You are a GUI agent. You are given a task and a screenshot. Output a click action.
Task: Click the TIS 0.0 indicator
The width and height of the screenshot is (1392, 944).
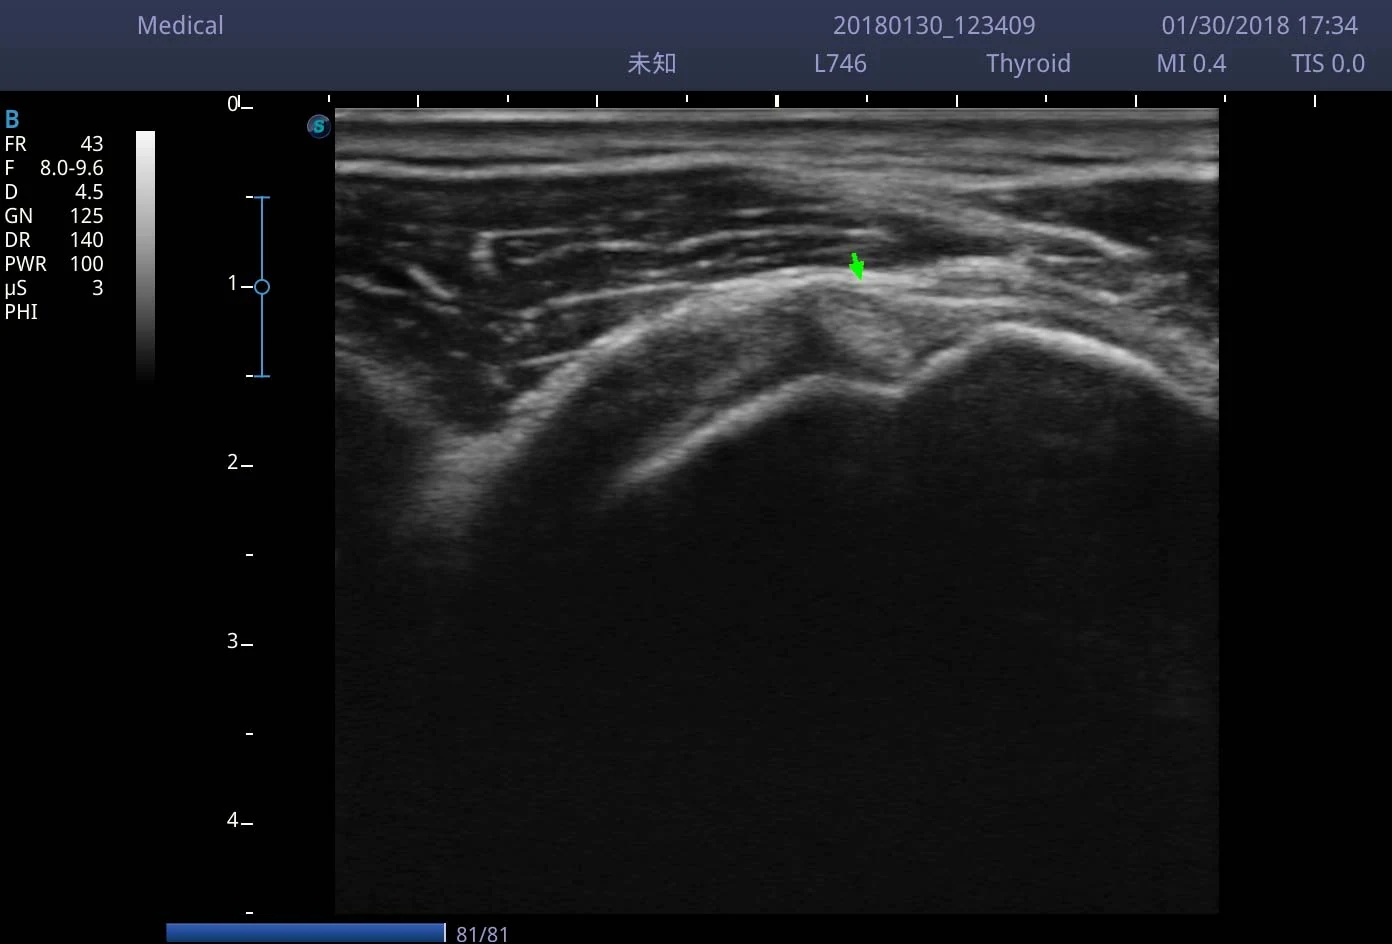(1328, 64)
